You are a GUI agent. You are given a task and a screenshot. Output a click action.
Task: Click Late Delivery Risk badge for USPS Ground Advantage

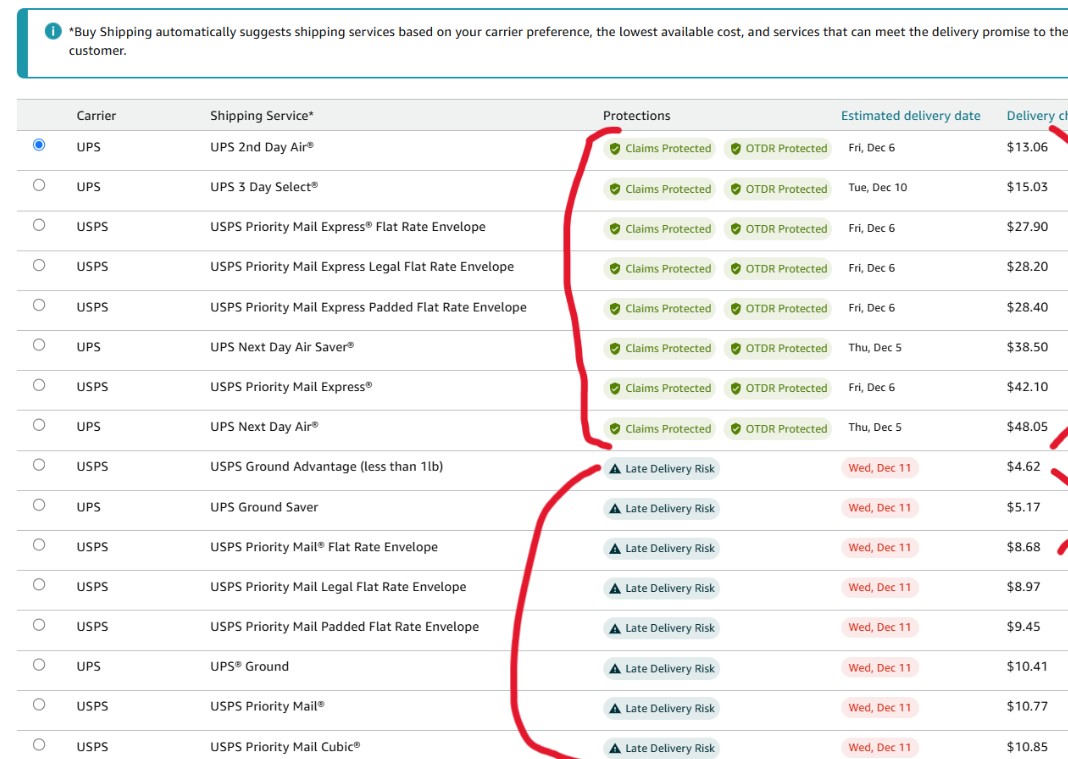(661, 469)
